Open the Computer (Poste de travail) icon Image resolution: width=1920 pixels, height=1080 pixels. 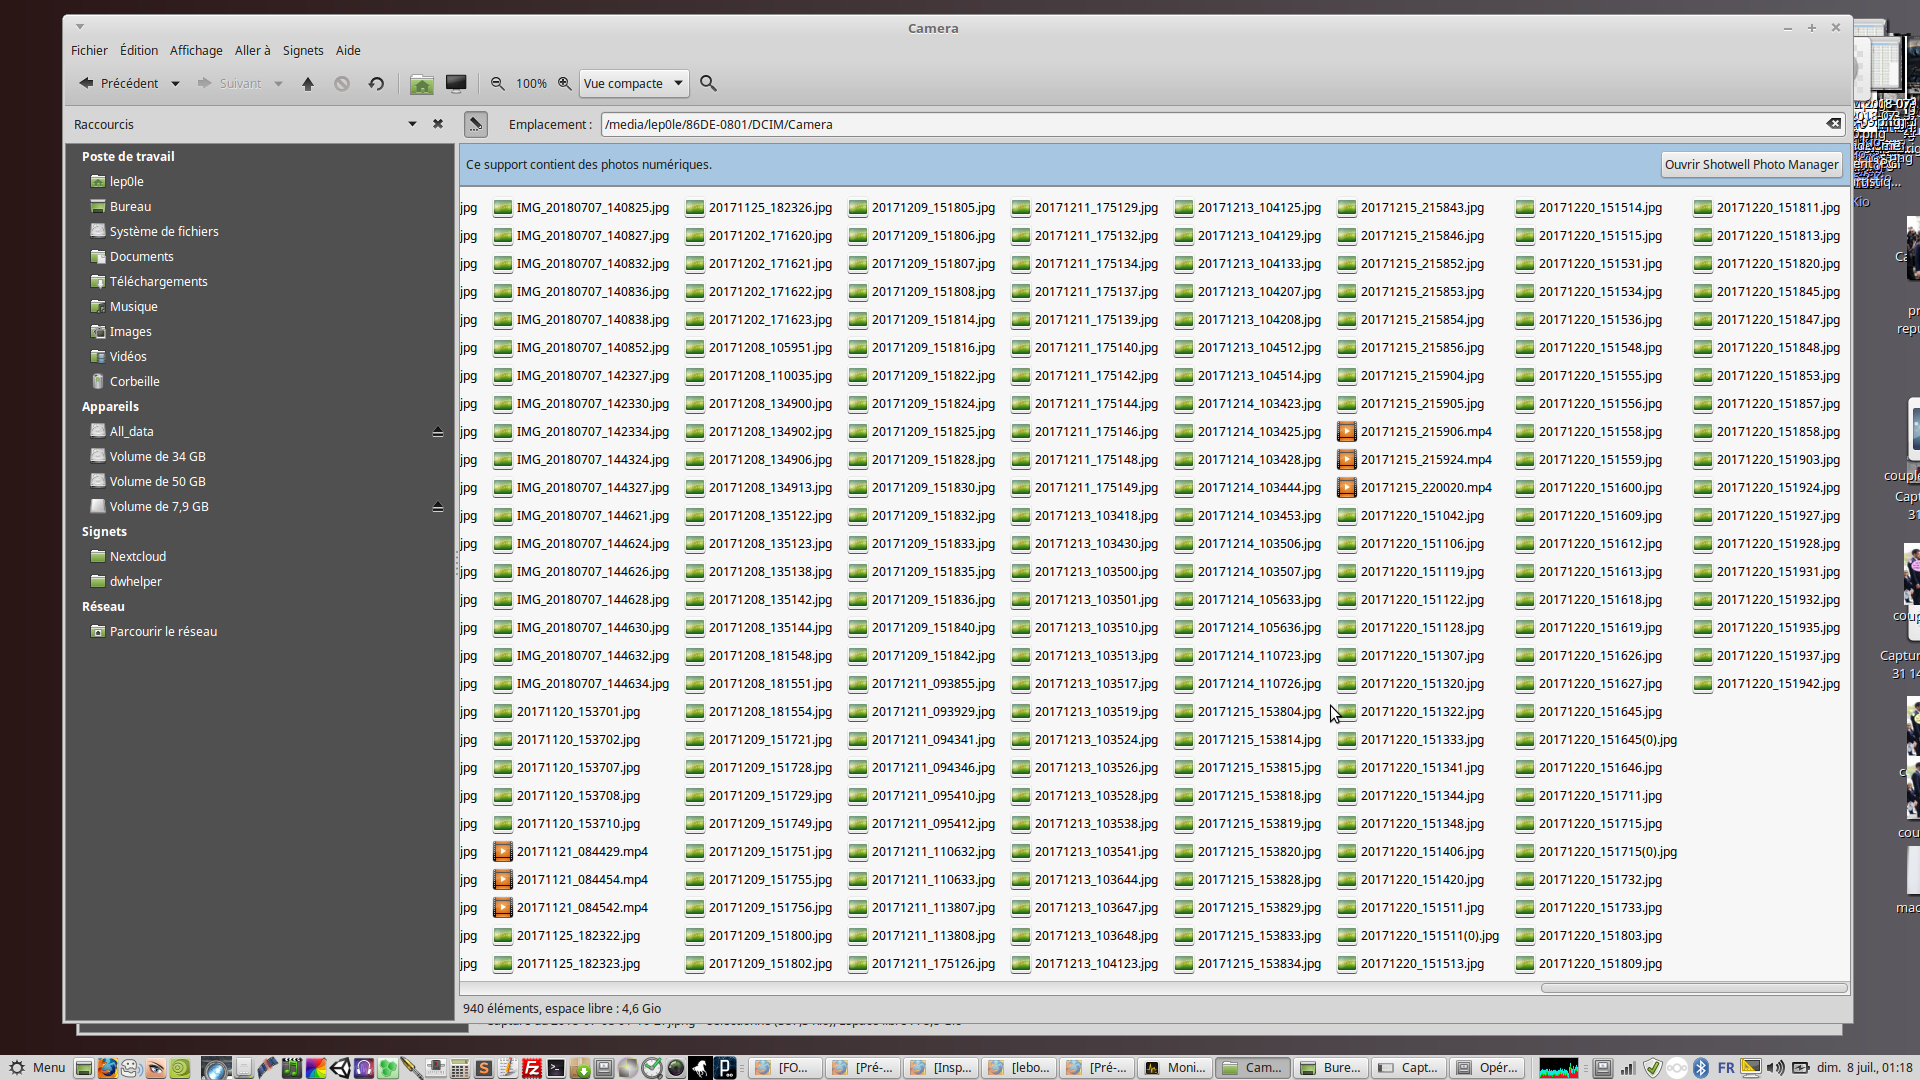456,84
